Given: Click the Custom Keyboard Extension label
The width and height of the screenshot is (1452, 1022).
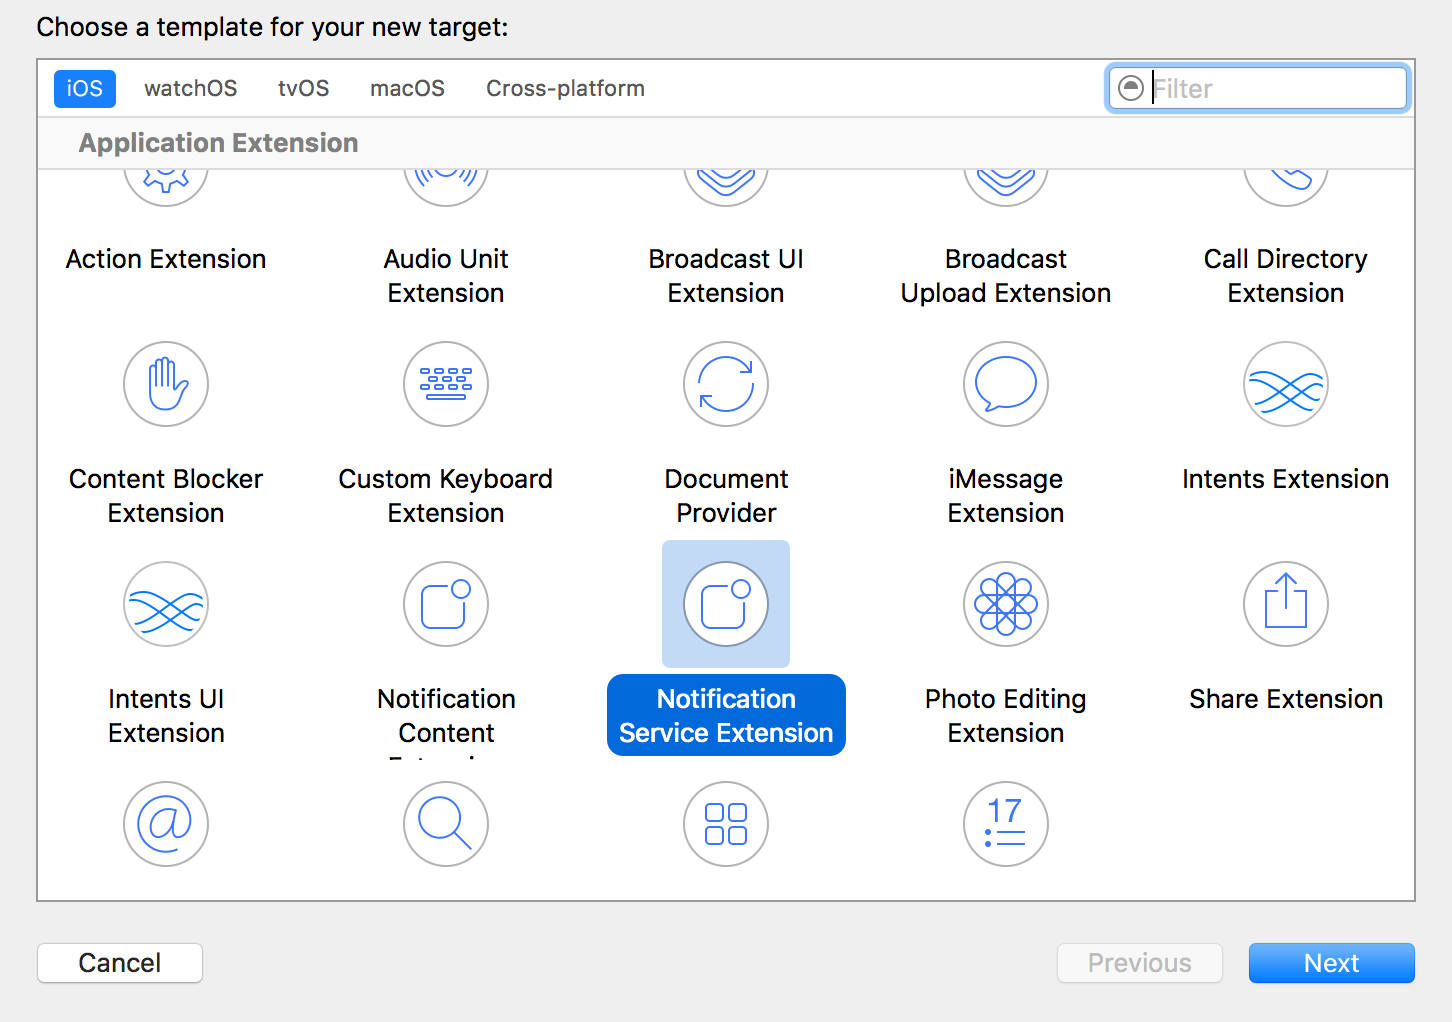Looking at the screenshot, I should (446, 496).
